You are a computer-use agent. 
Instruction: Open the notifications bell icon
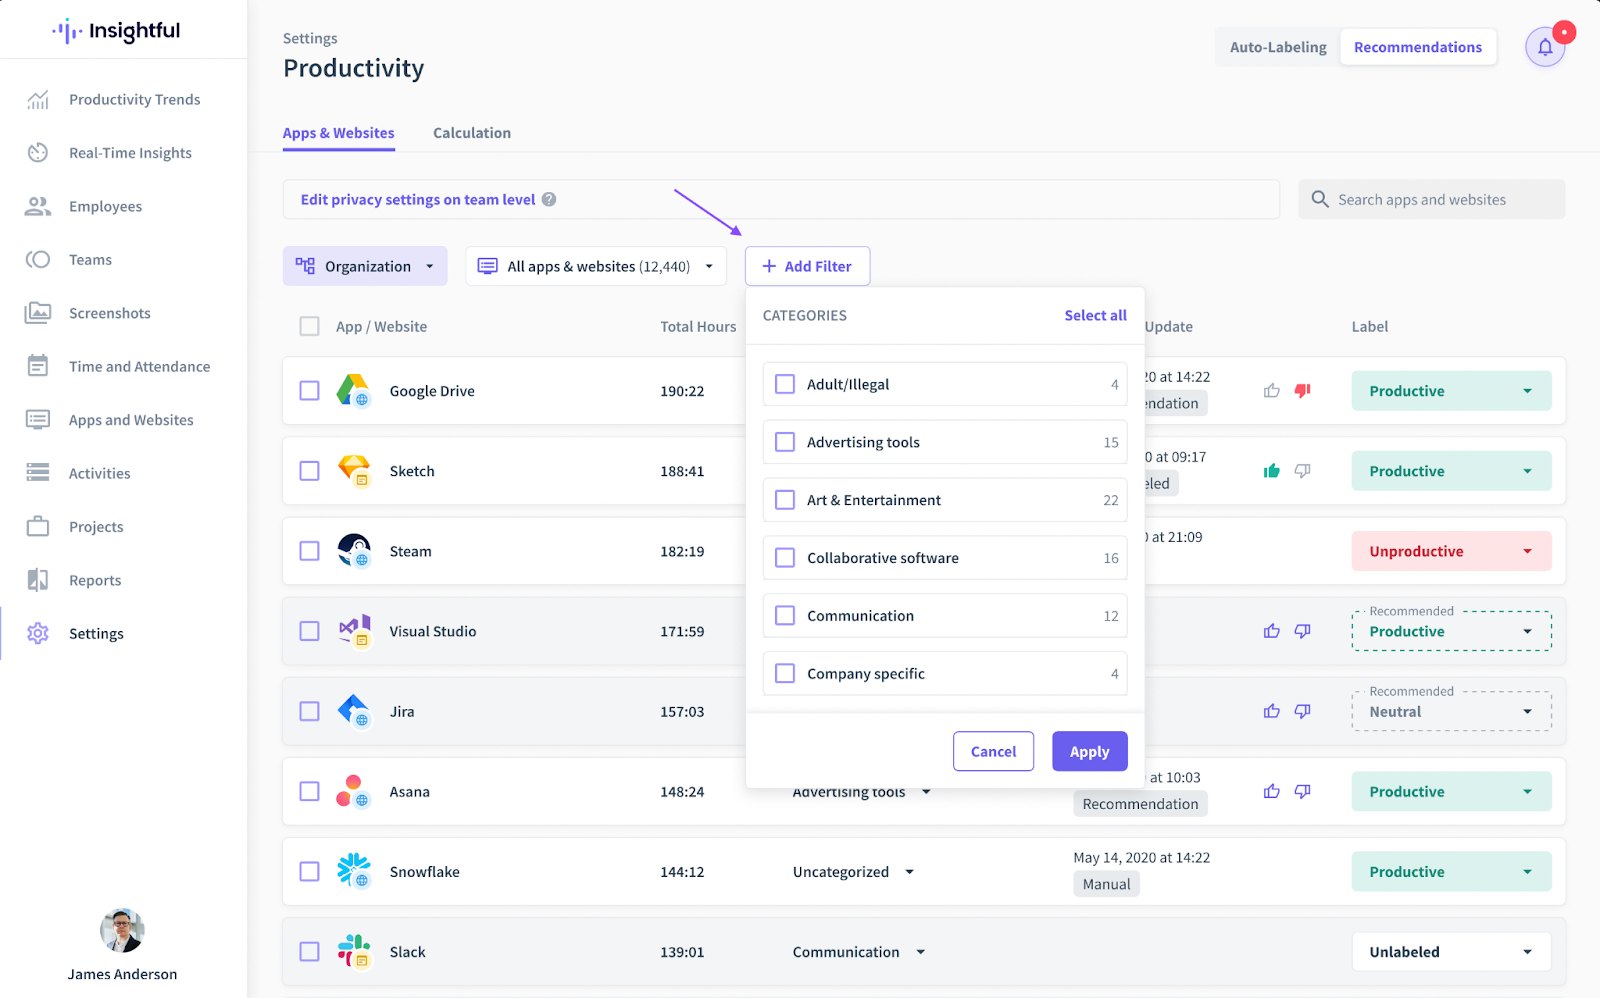tap(1545, 47)
